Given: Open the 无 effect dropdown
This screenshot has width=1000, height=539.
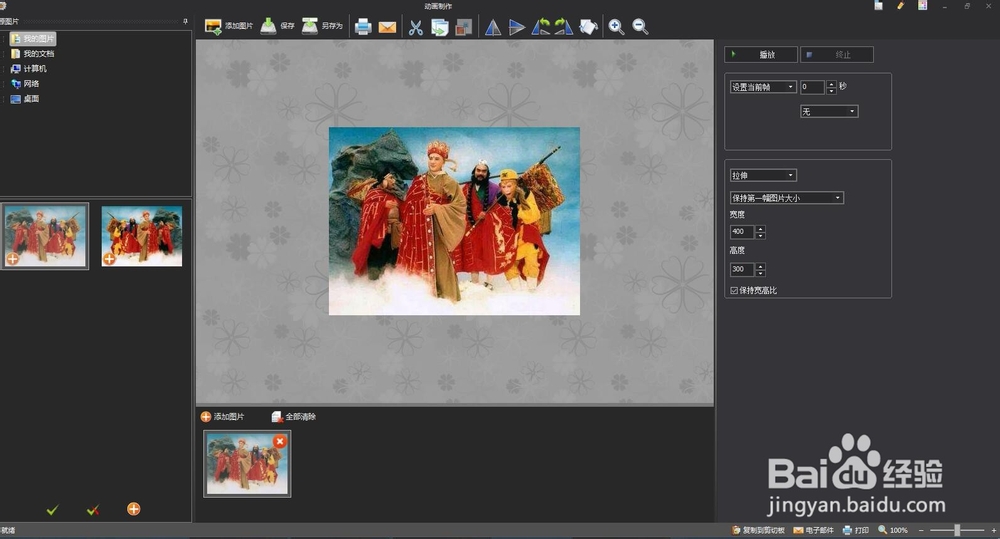Looking at the screenshot, I should coord(829,112).
